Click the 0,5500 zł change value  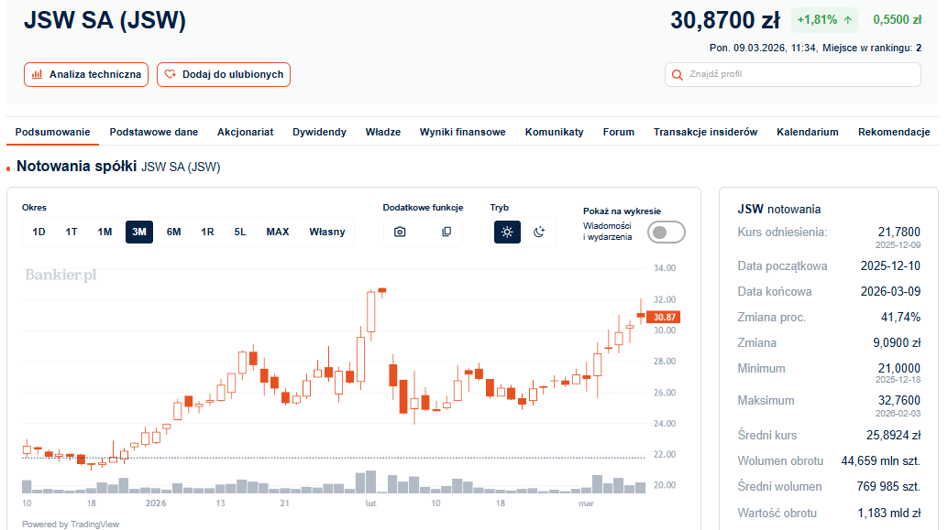(897, 20)
